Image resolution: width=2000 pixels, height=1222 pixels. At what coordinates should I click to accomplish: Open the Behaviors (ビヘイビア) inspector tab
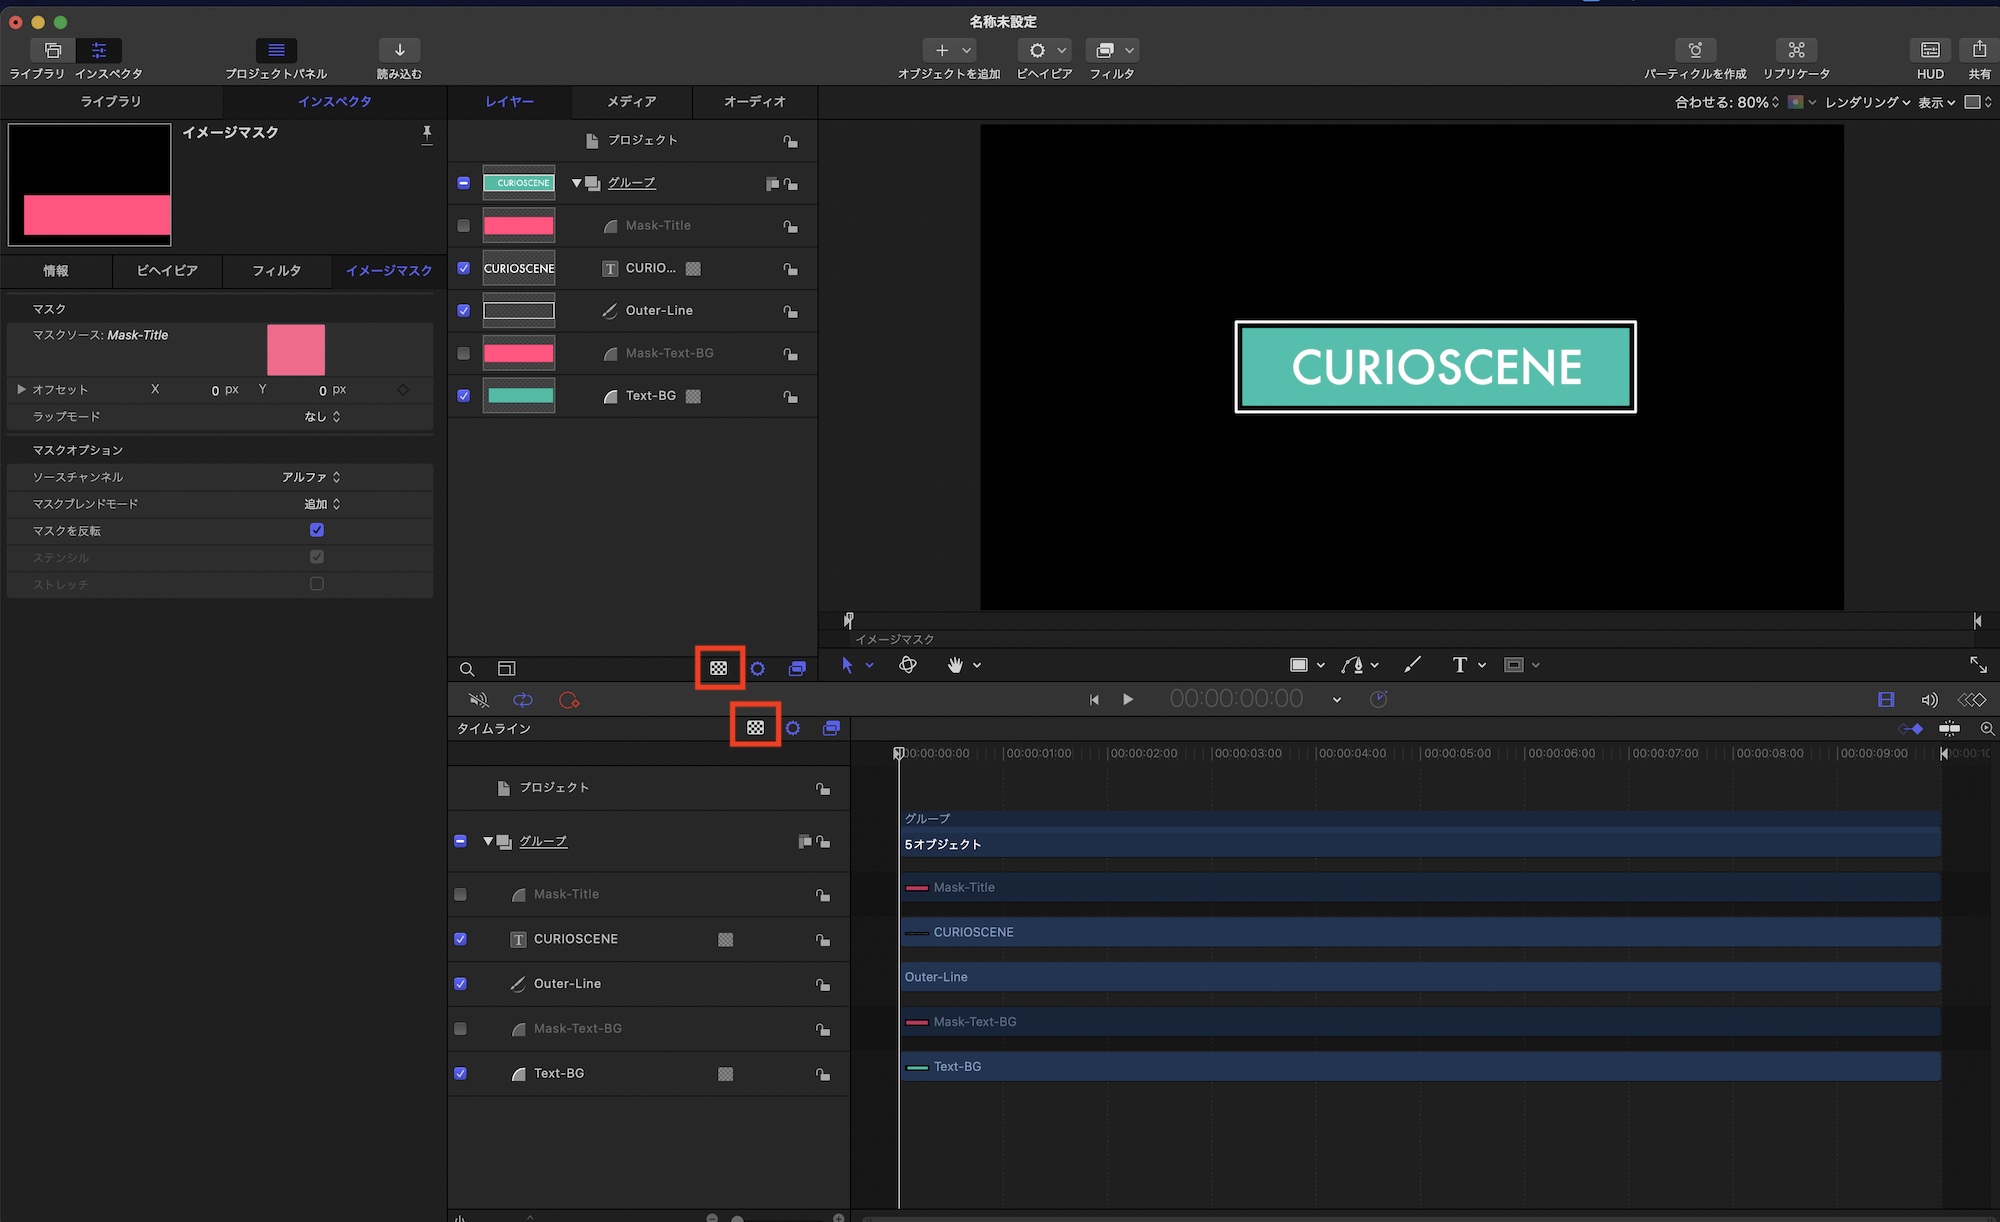(x=166, y=271)
